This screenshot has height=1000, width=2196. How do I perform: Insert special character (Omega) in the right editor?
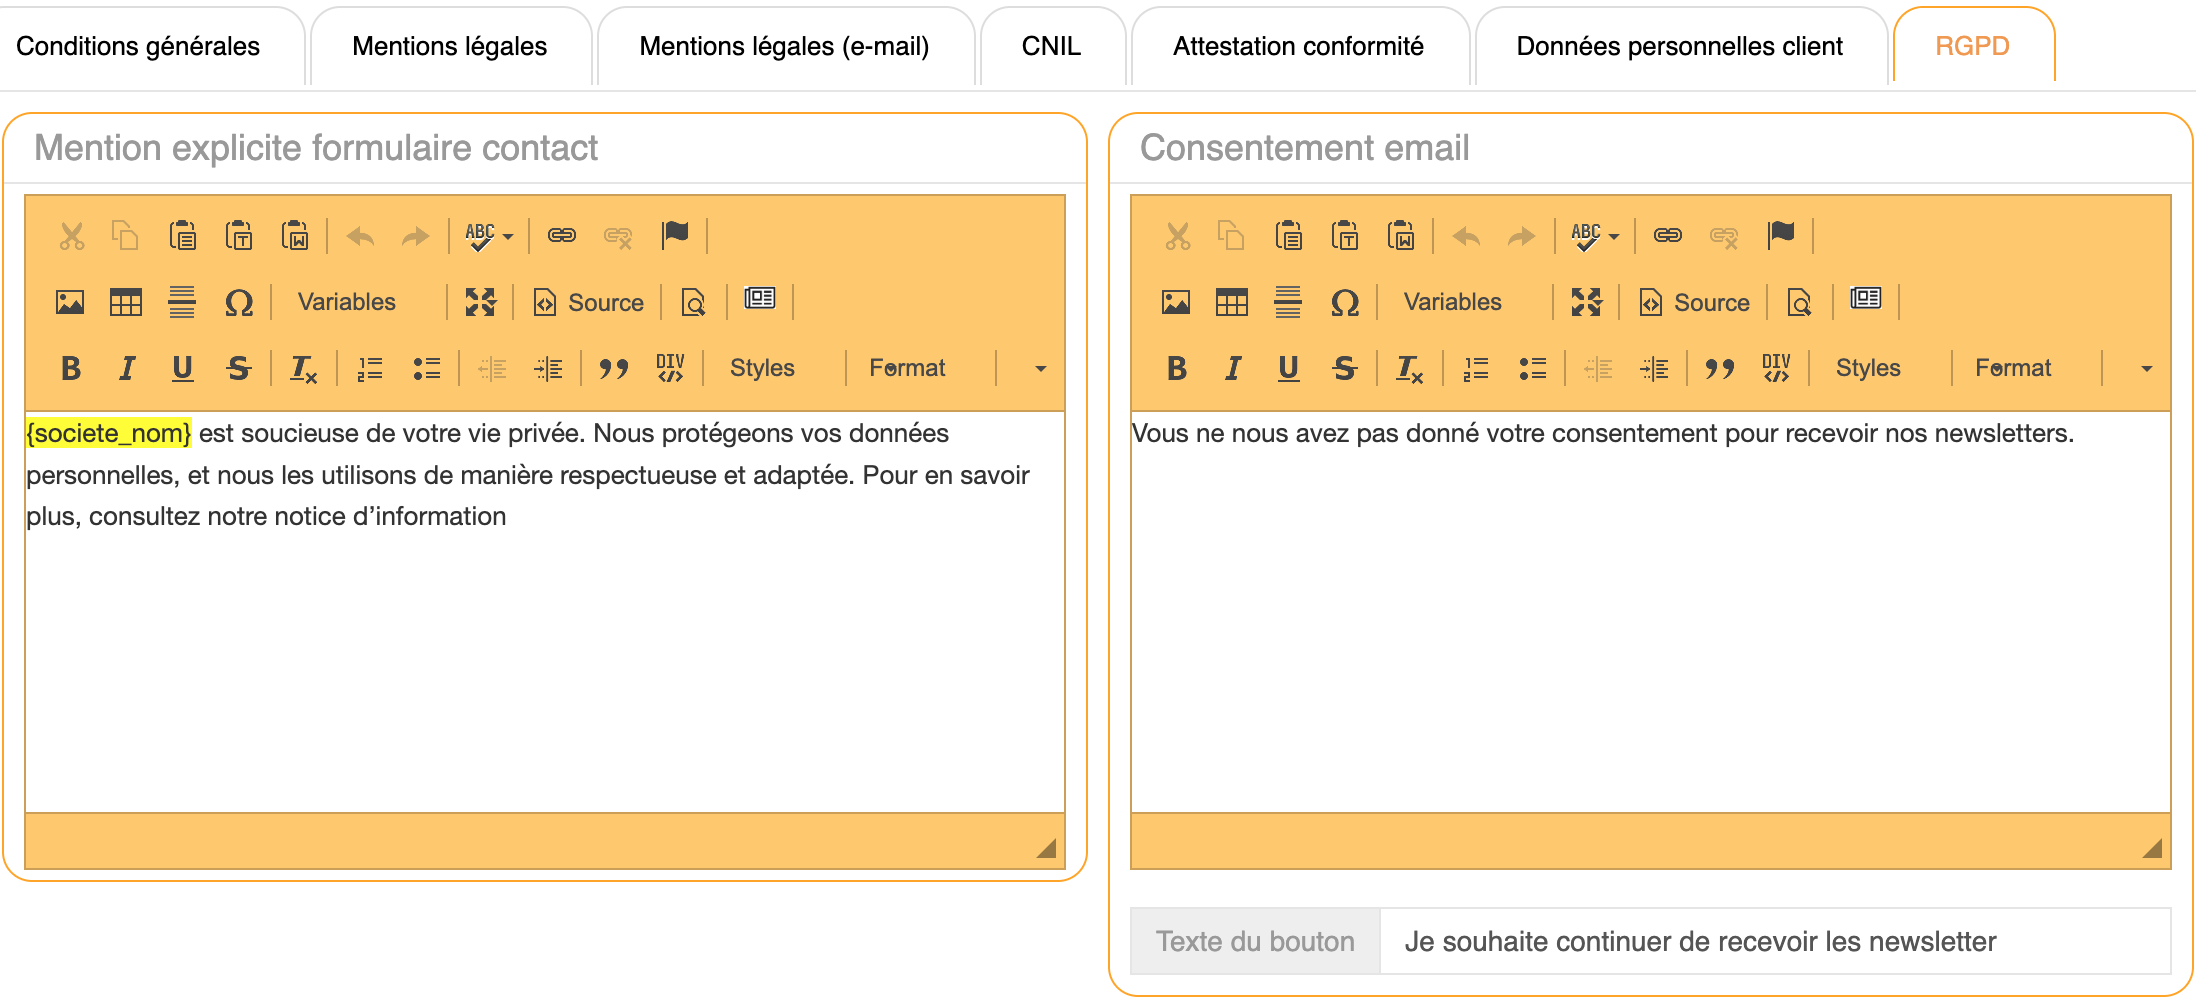click(1345, 302)
